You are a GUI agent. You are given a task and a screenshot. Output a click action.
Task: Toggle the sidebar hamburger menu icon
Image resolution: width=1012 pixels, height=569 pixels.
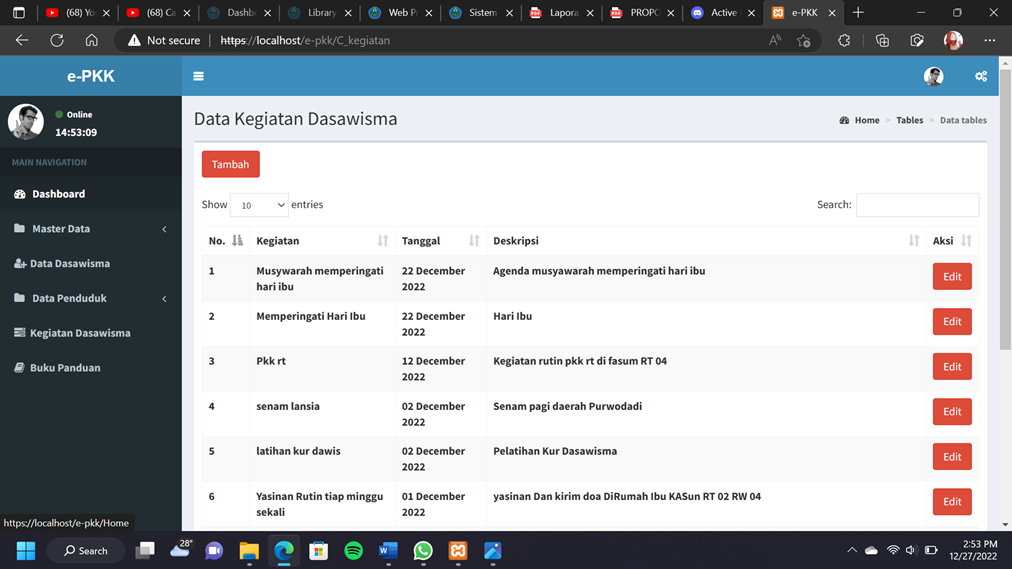[x=198, y=76]
